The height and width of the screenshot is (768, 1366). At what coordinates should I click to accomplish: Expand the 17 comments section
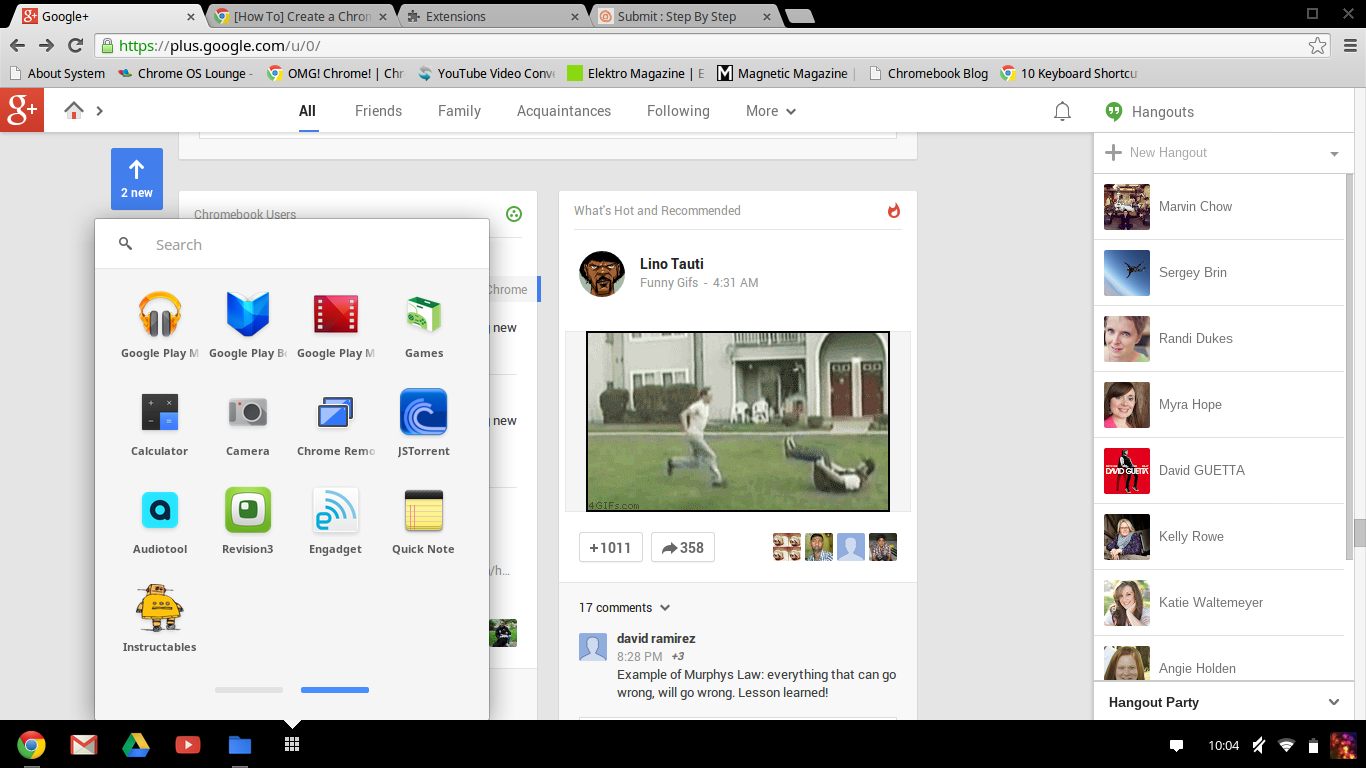tap(624, 607)
